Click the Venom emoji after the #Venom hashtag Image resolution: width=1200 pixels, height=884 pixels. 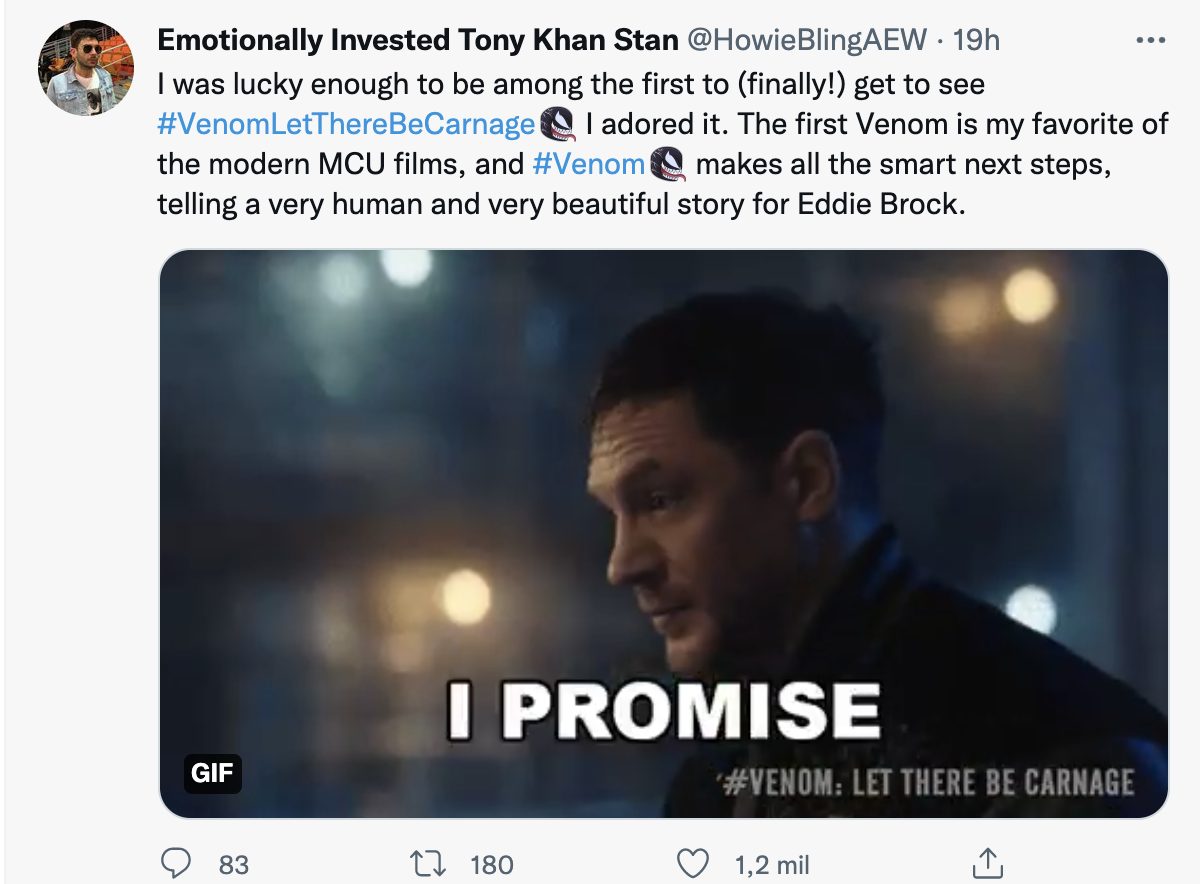coord(667,163)
